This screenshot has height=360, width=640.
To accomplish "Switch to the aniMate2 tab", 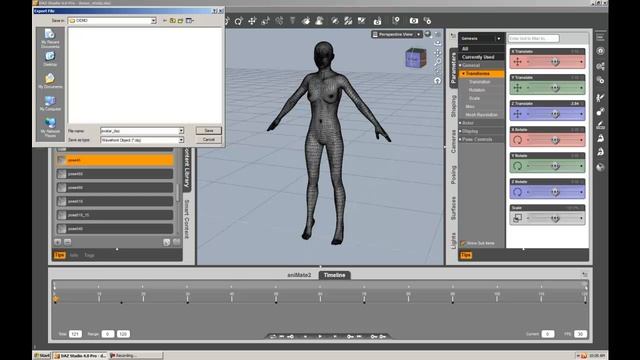I will click(x=299, y=275).
